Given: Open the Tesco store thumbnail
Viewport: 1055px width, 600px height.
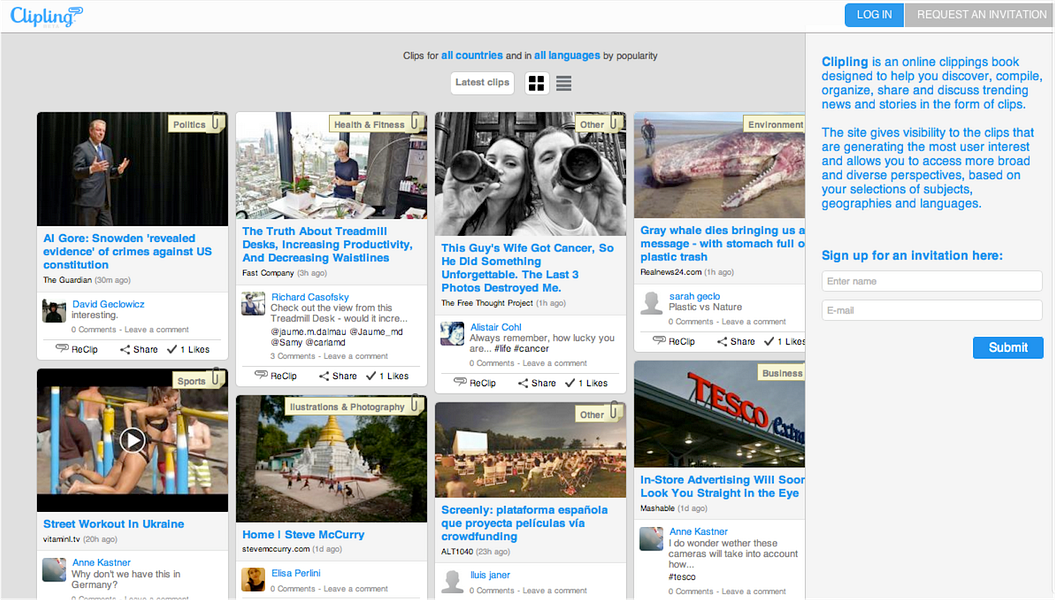Looking at the screenshot, I should pos(719,414).
